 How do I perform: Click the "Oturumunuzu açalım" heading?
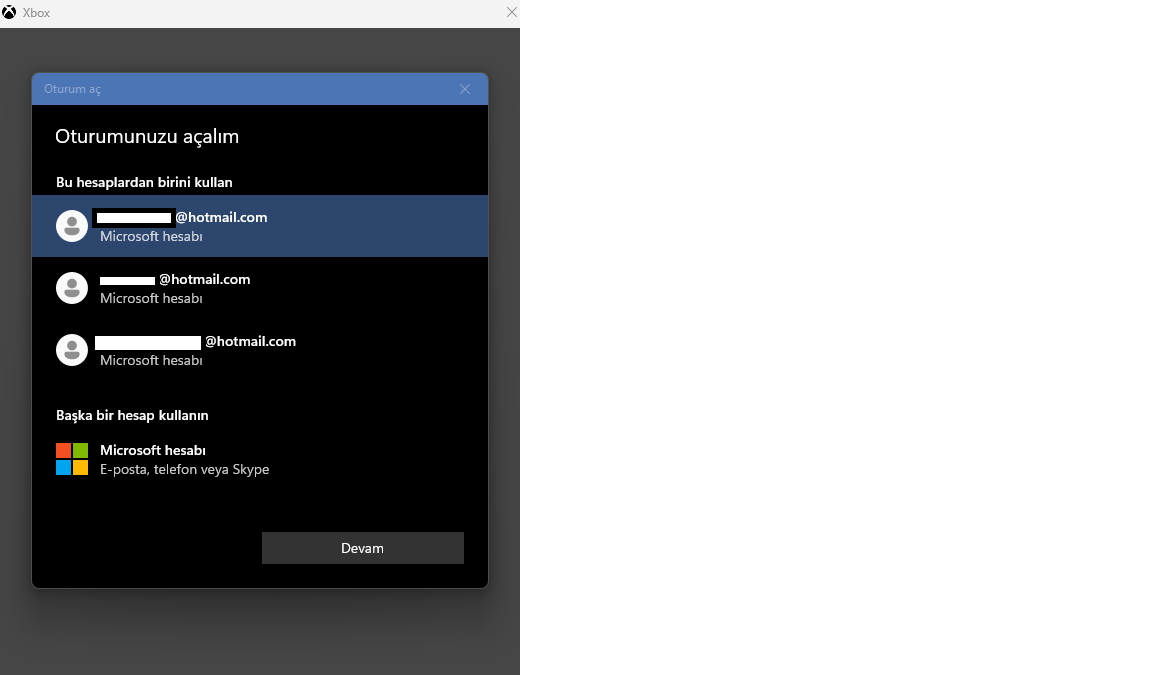pyautogui.click(x=147, y=137)
